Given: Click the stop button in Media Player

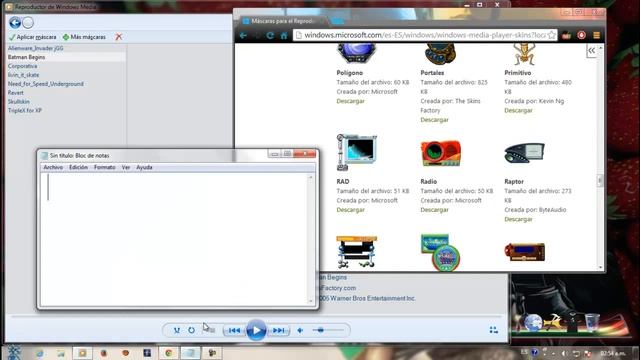Looking at the screenshot, I should tap(209, 330).
